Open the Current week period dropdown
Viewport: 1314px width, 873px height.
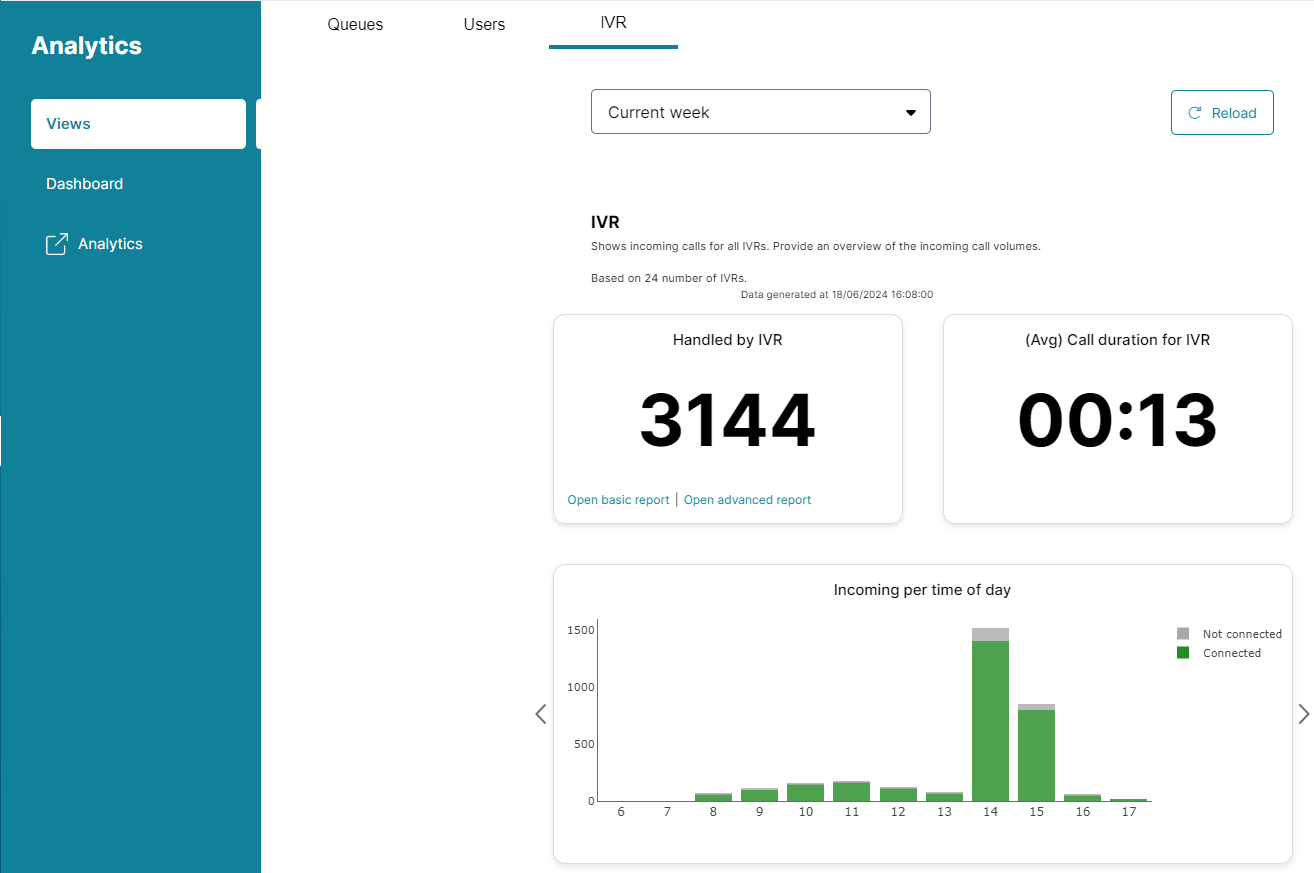pos(759,112)
